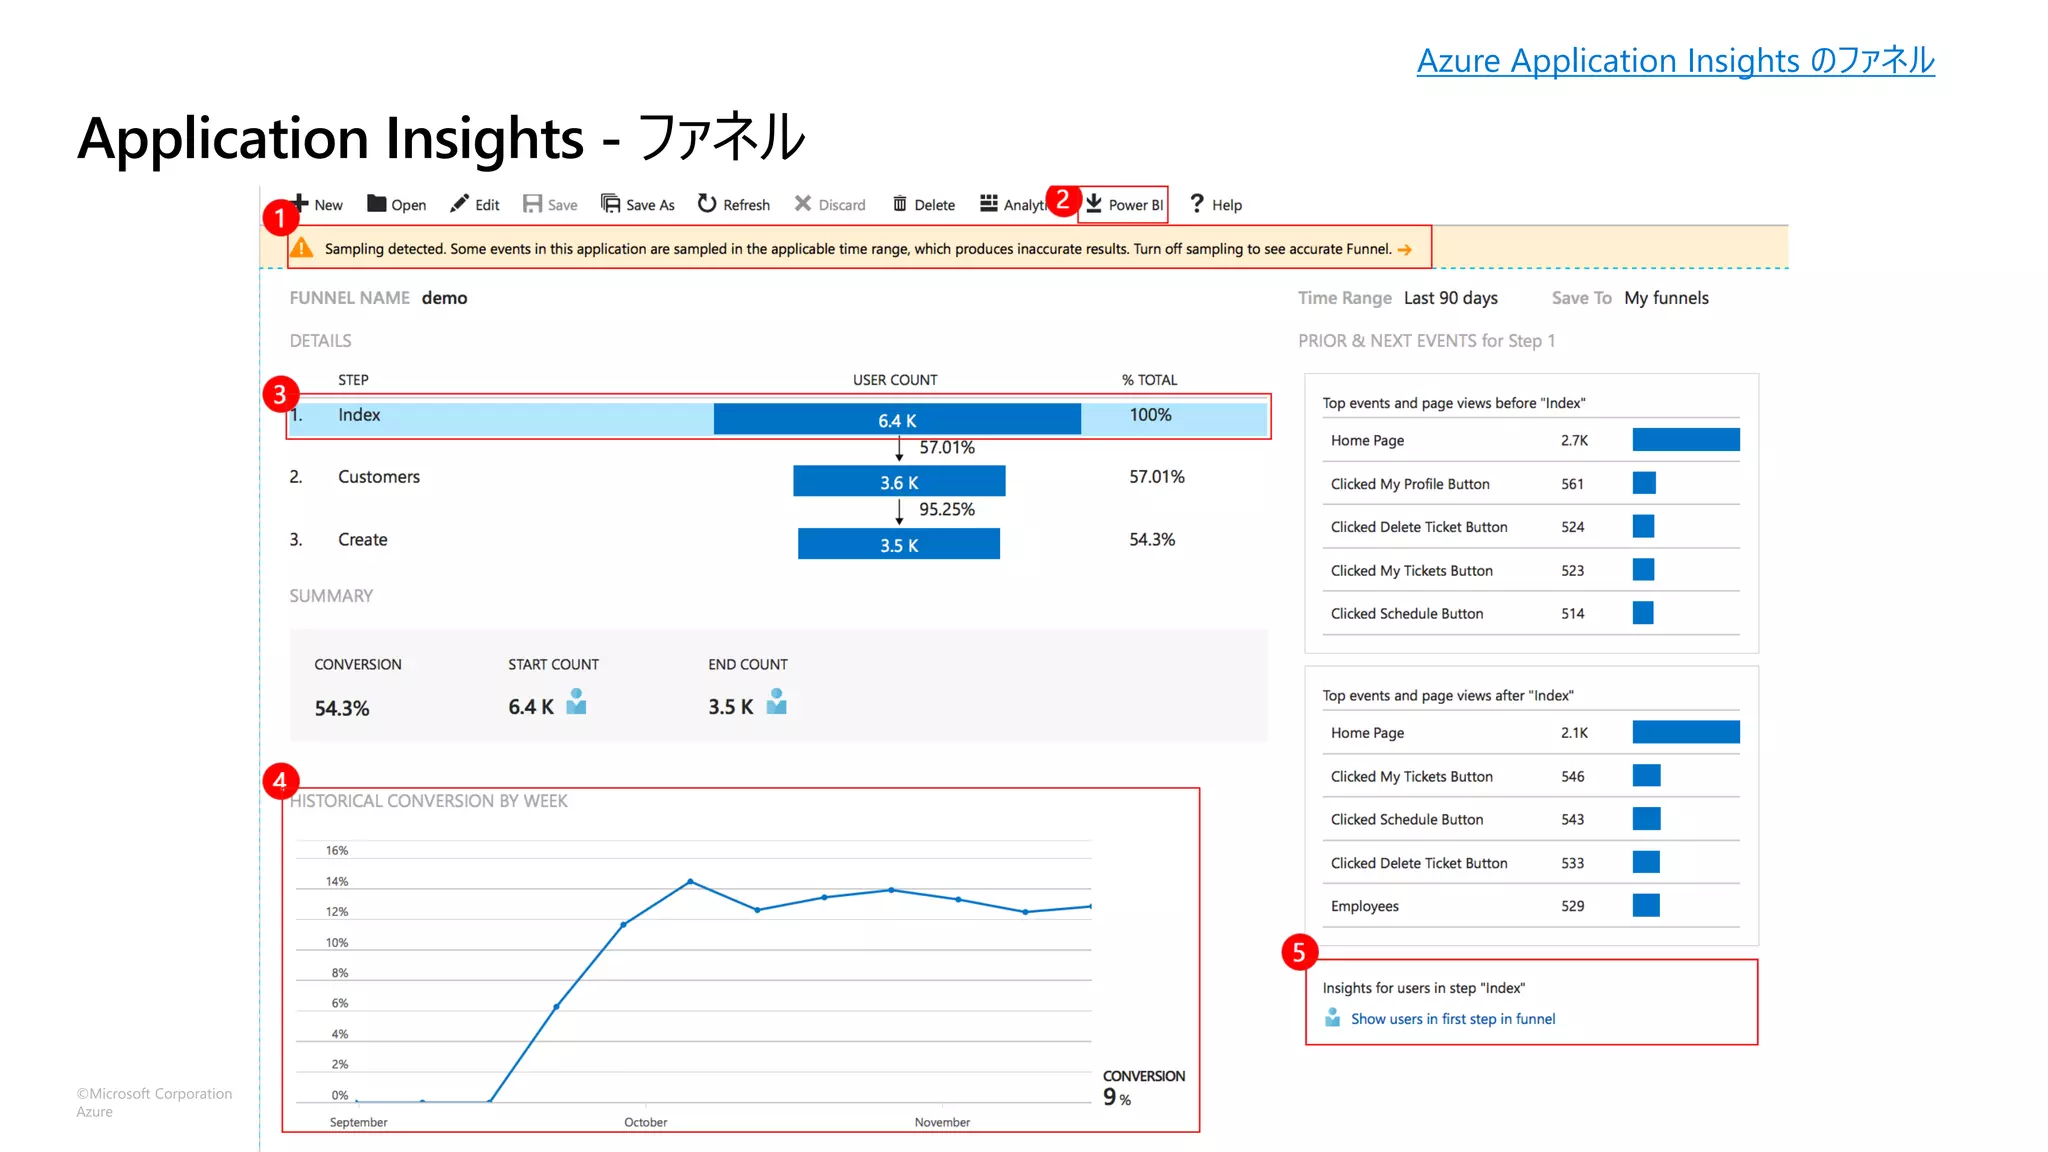This screenshot has width=2048, height=1152.
Task: Click the 95.25% conversion between Customers and Create
Action: [x=947, y=510]
